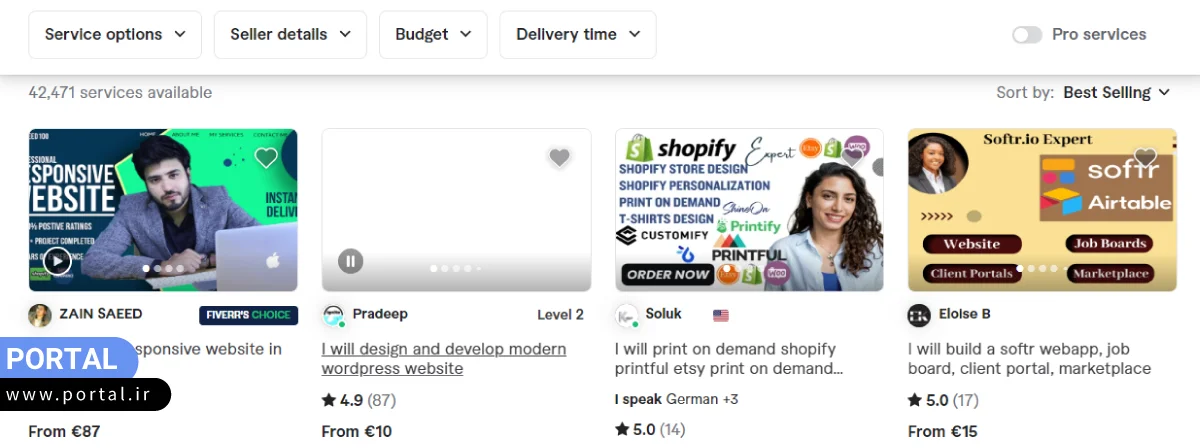
Task: Click heart icon on Pradeep's WordPress gig
Action: click(x=559, y=157)
